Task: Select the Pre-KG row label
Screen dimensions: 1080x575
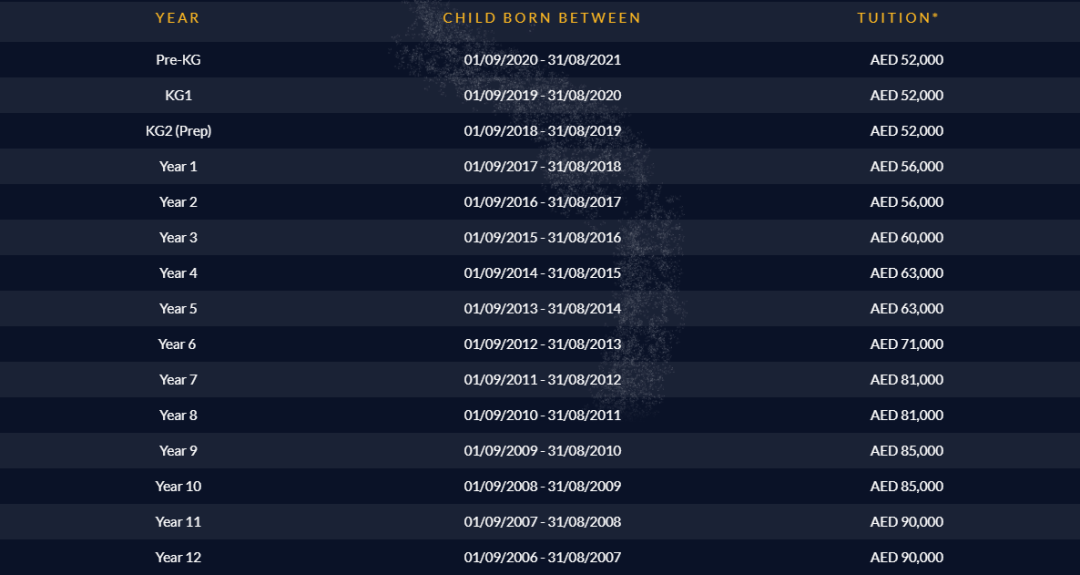Action: pos(178,60)
